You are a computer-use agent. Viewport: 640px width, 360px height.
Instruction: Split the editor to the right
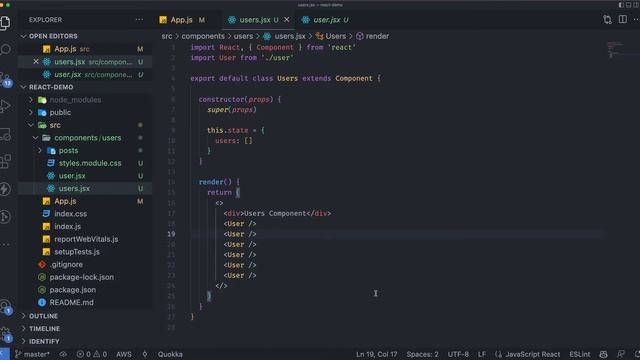tap(622, 20)
